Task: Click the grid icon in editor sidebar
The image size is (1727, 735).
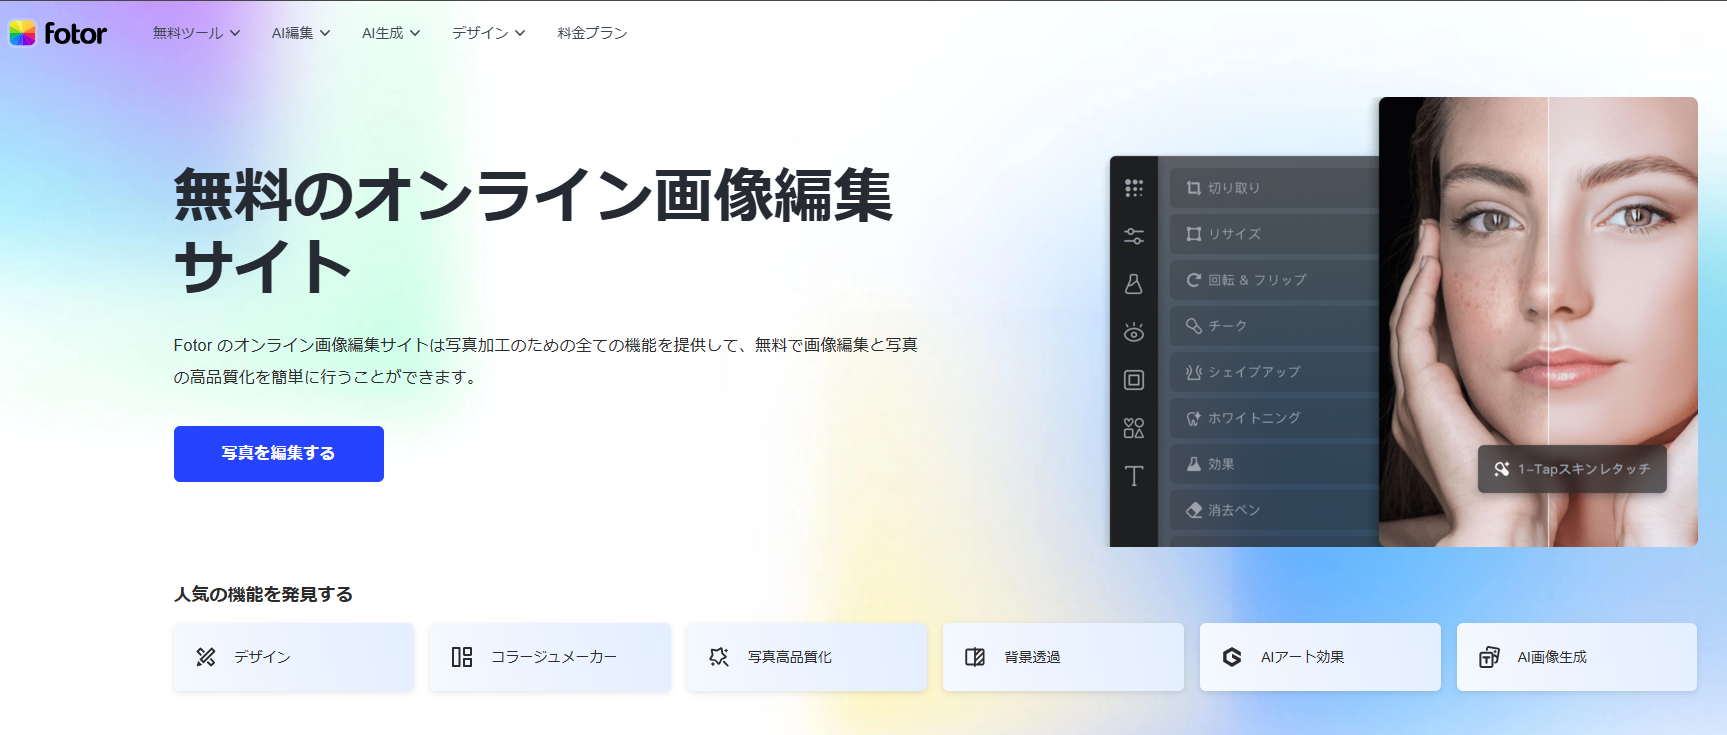Action: pyautogui.click(x=1133, y=188)
